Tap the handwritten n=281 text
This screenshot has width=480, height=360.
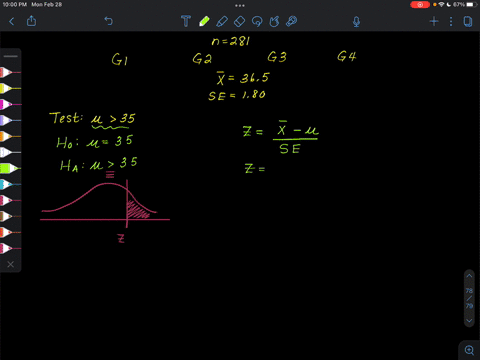tap(231, 41)
